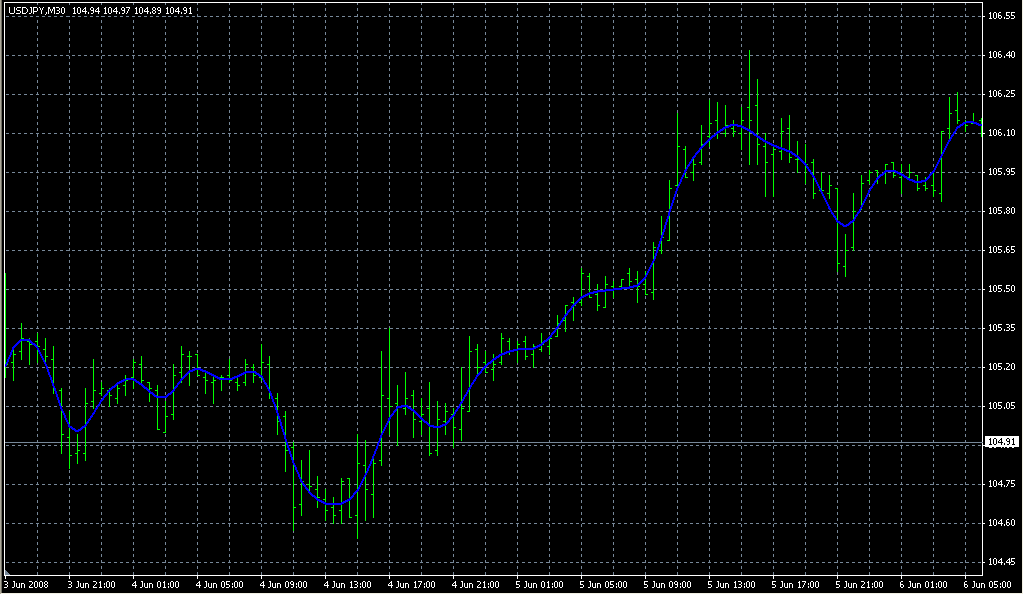Click the 4 Jun 05:00 time label
Image resolution: width=1024 pixels, height=594 pixels.
[x=219, y=585]
